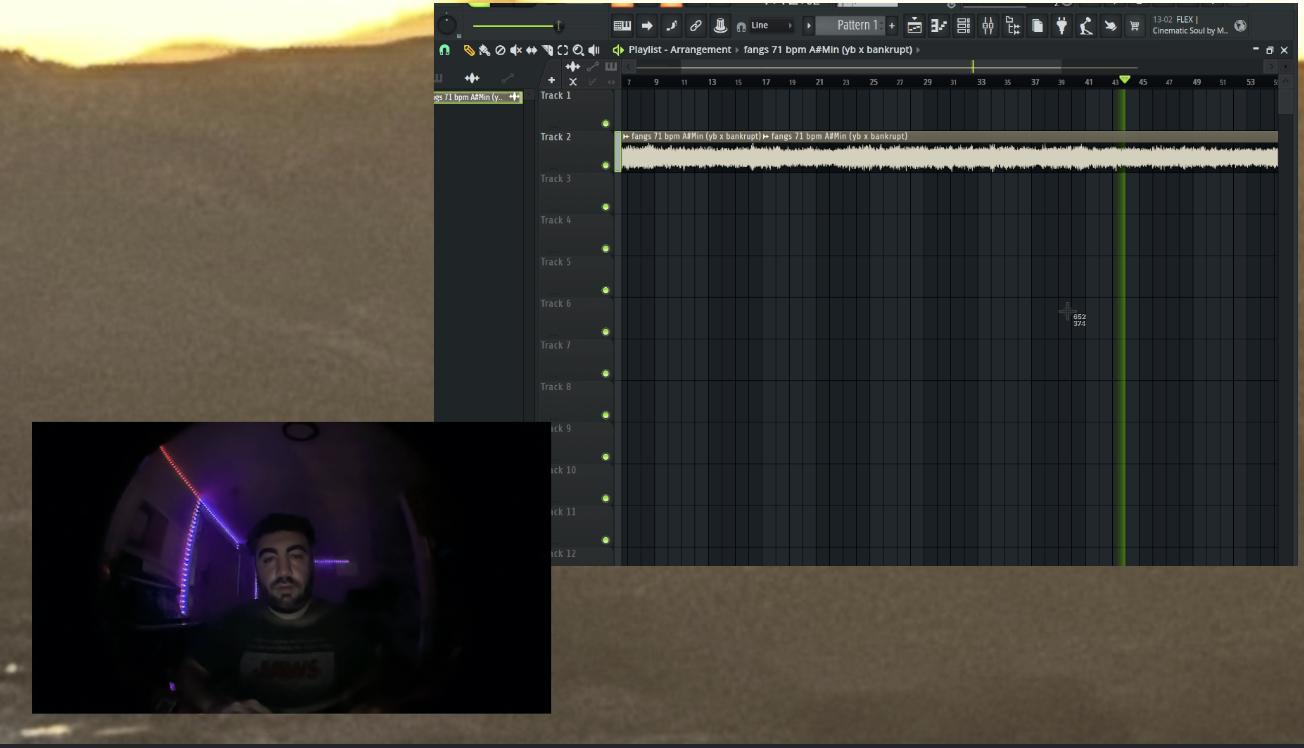Click waveform icon above track headers
Screen dimensions: 1304x748
pyautogui.click(x=572, y=67)
